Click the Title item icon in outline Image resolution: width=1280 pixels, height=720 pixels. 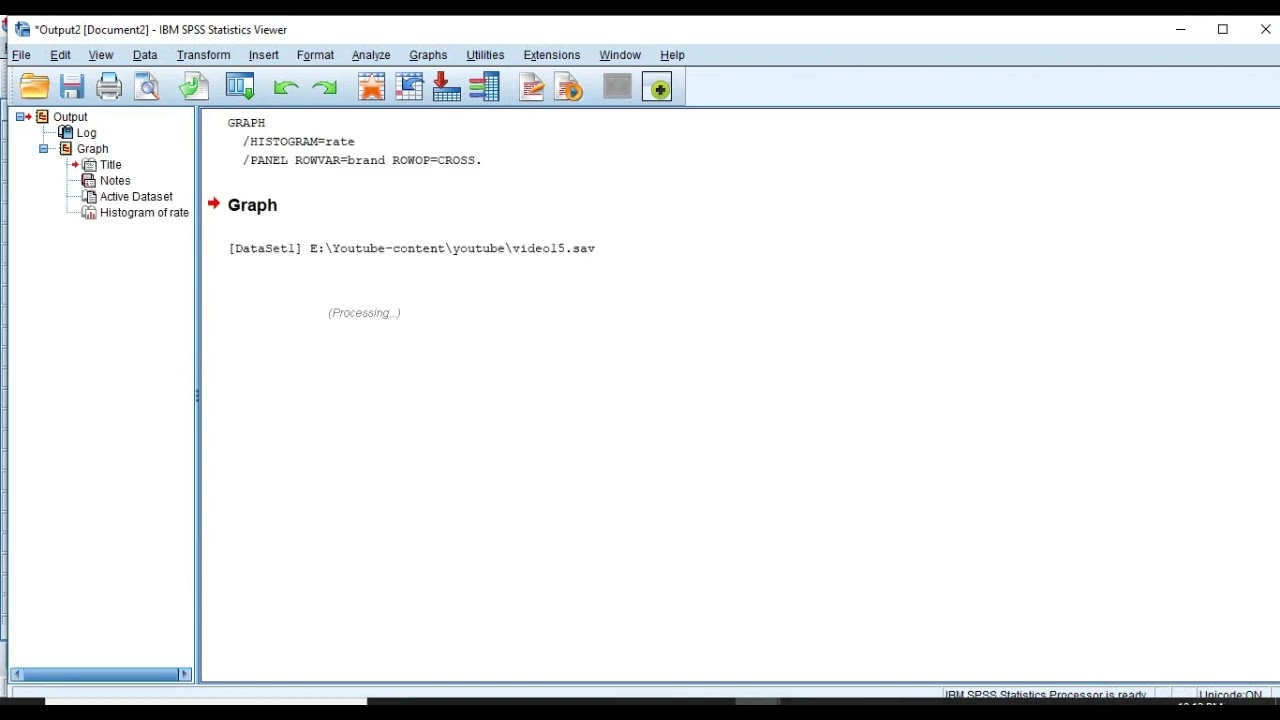89,164
